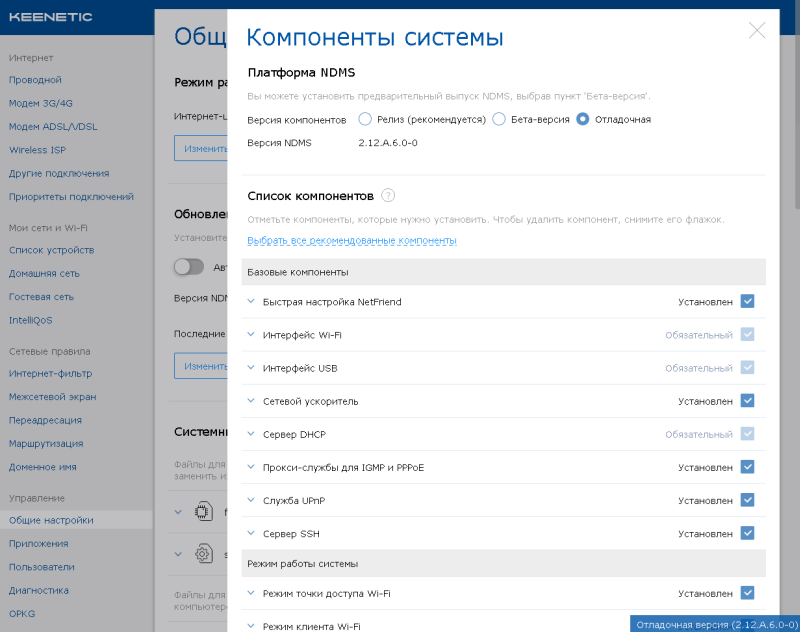Go to Список устройств page
Image resolution: width=800 pixels, height=632 pixels.
[x=52, y=250]
